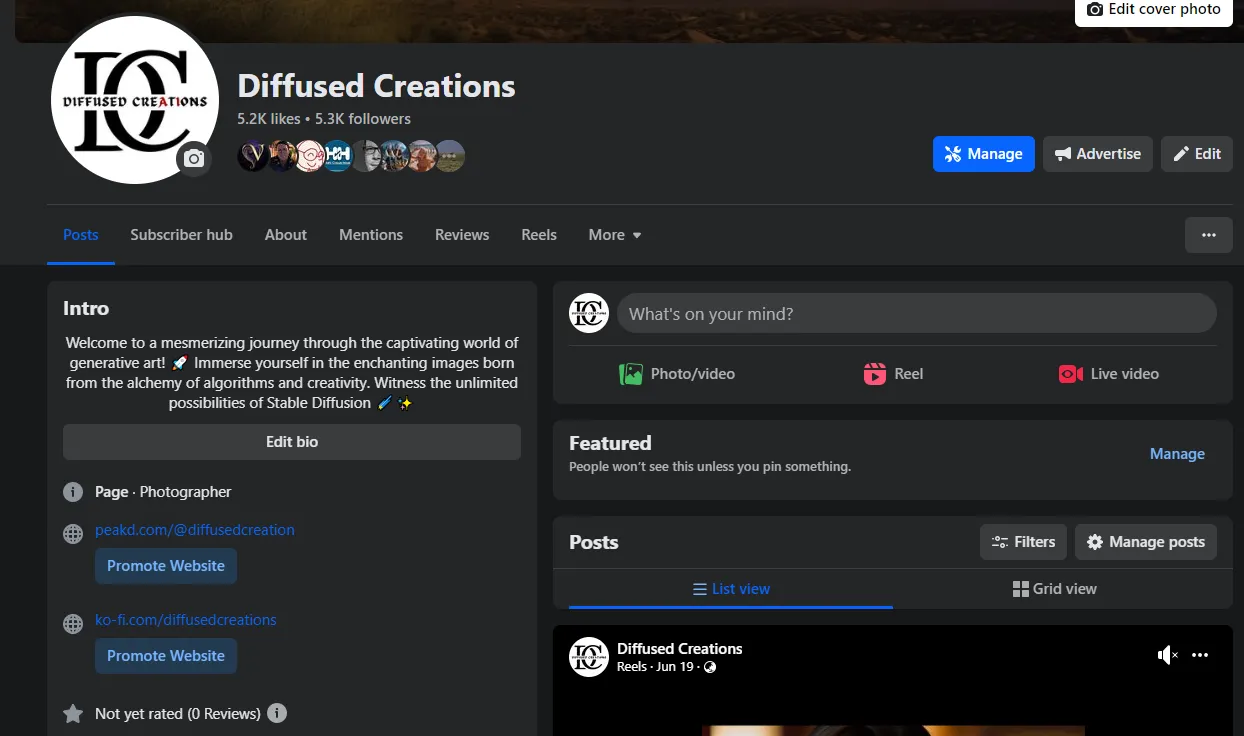Image resolution: width=1244 pixels, height=736 pixels.
Task: Click the Reel icon in composer
Action: 875,374
